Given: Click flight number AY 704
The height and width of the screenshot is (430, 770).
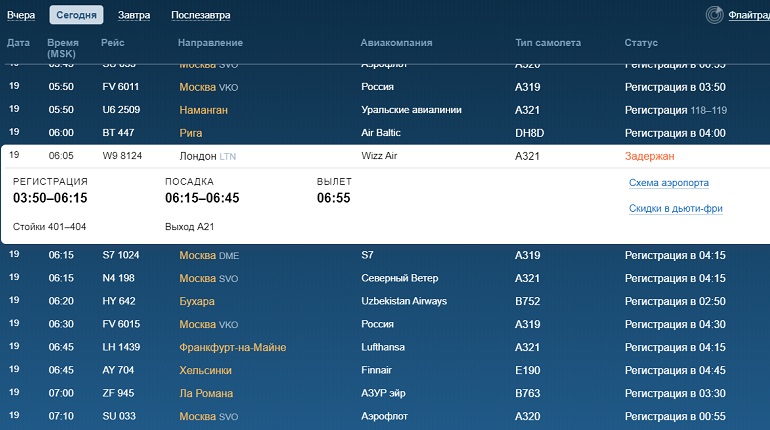Looking at the screenshot, I should 118,370.
